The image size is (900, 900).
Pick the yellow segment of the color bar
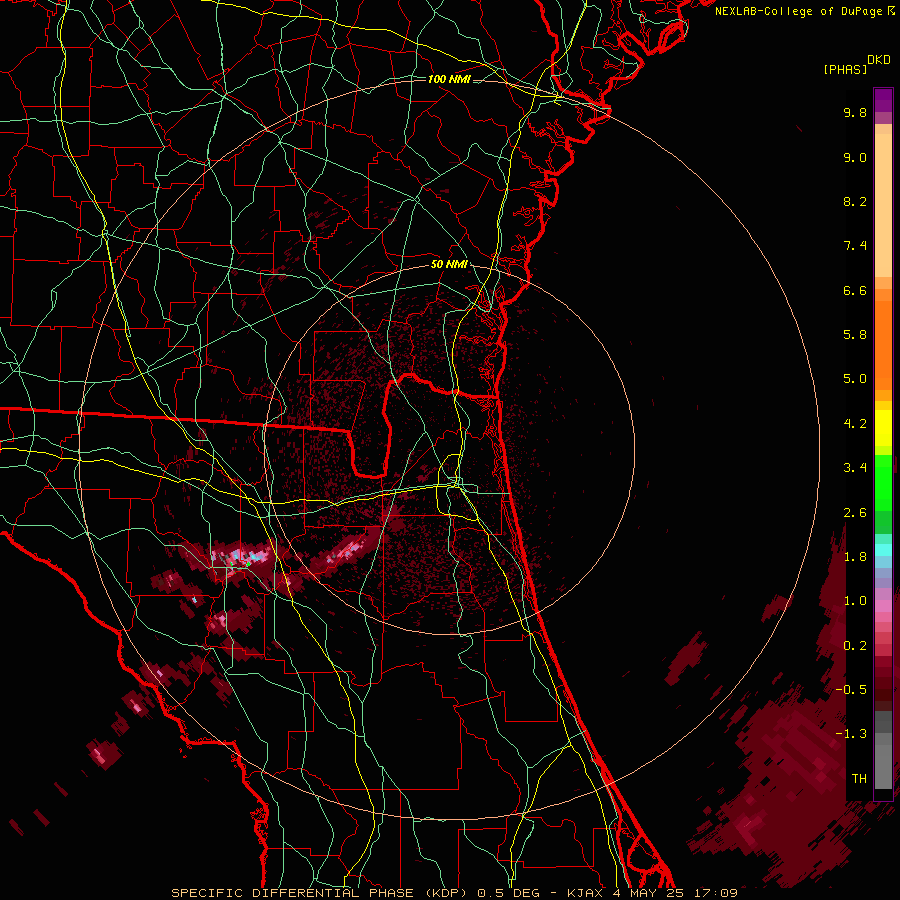883,428
